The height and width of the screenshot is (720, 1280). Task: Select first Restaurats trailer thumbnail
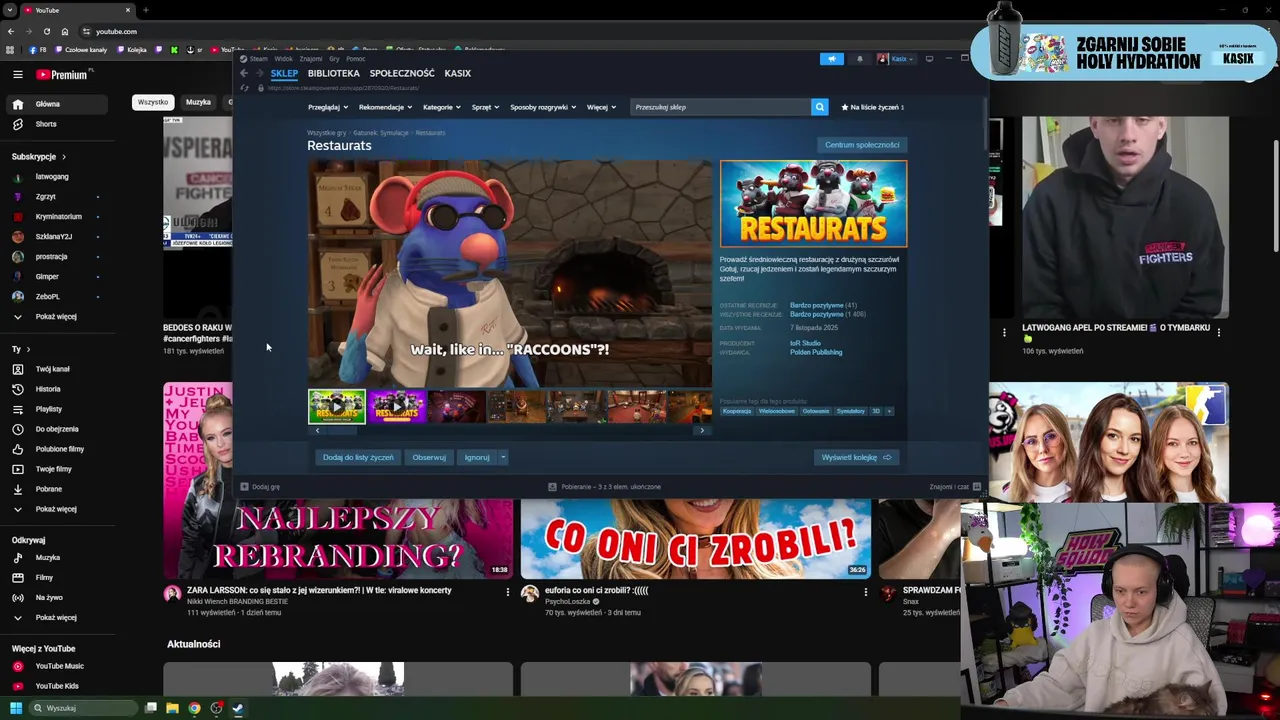tap(337, 407)
